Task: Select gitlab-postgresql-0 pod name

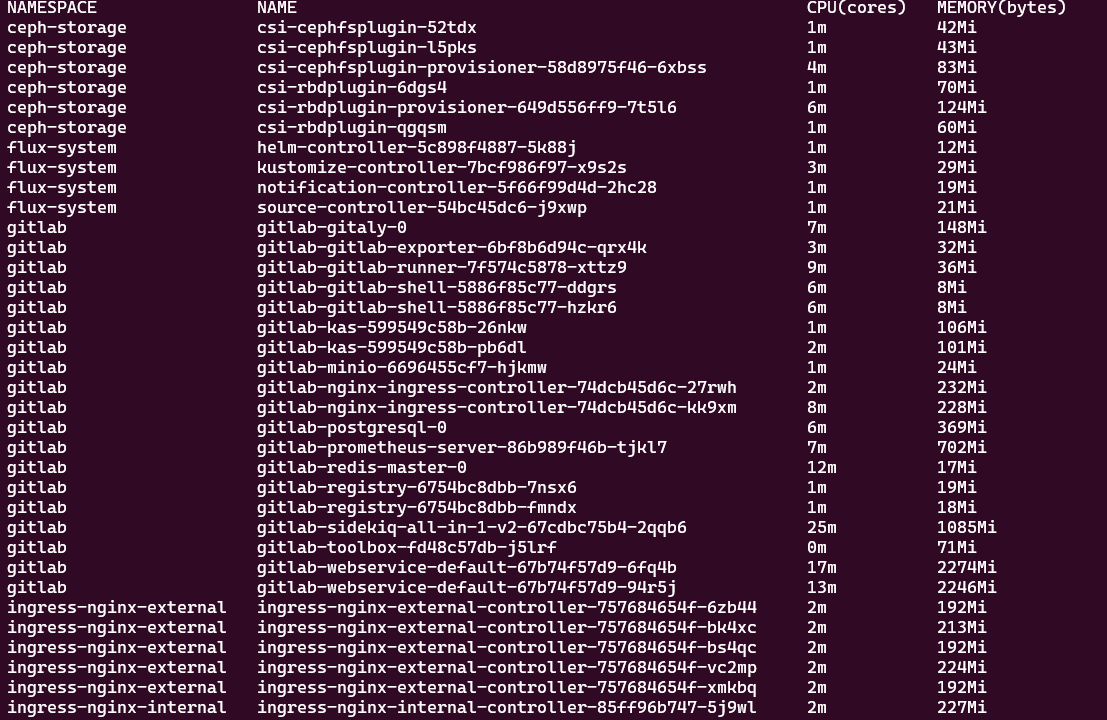Action: click(351, 428)
